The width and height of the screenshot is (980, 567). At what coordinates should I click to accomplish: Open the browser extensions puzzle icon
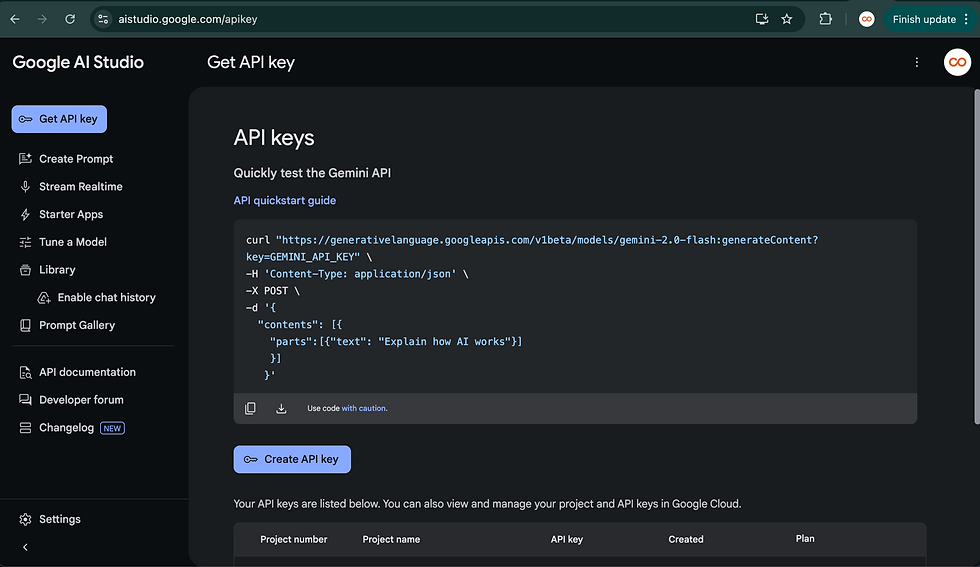click(x=826, y=19)
